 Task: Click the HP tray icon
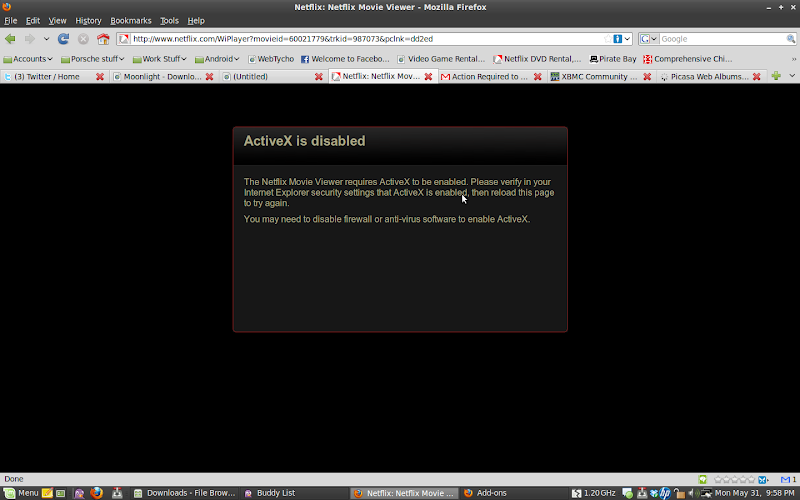[x=665, y=493]
